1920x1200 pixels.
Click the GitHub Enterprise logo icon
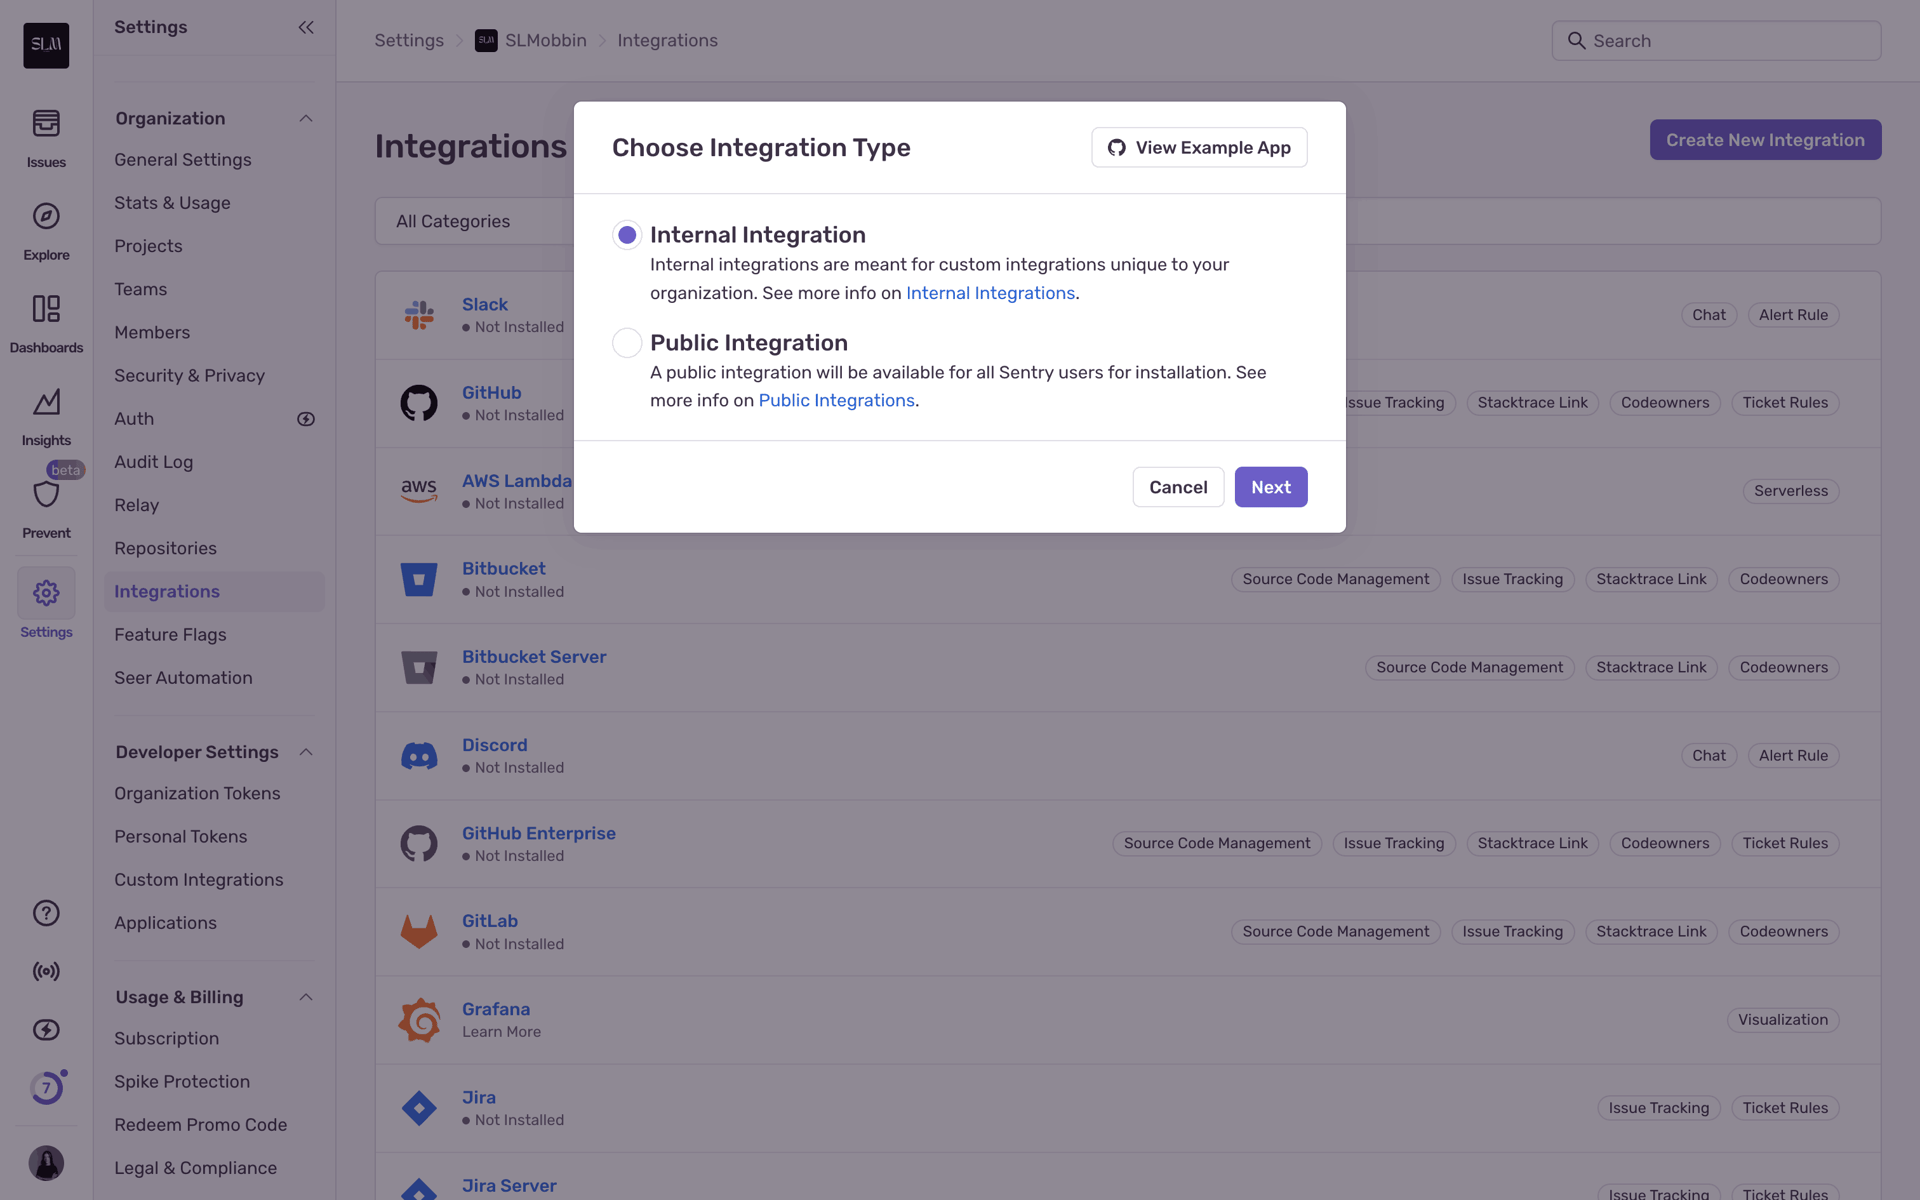pos(419,844)
